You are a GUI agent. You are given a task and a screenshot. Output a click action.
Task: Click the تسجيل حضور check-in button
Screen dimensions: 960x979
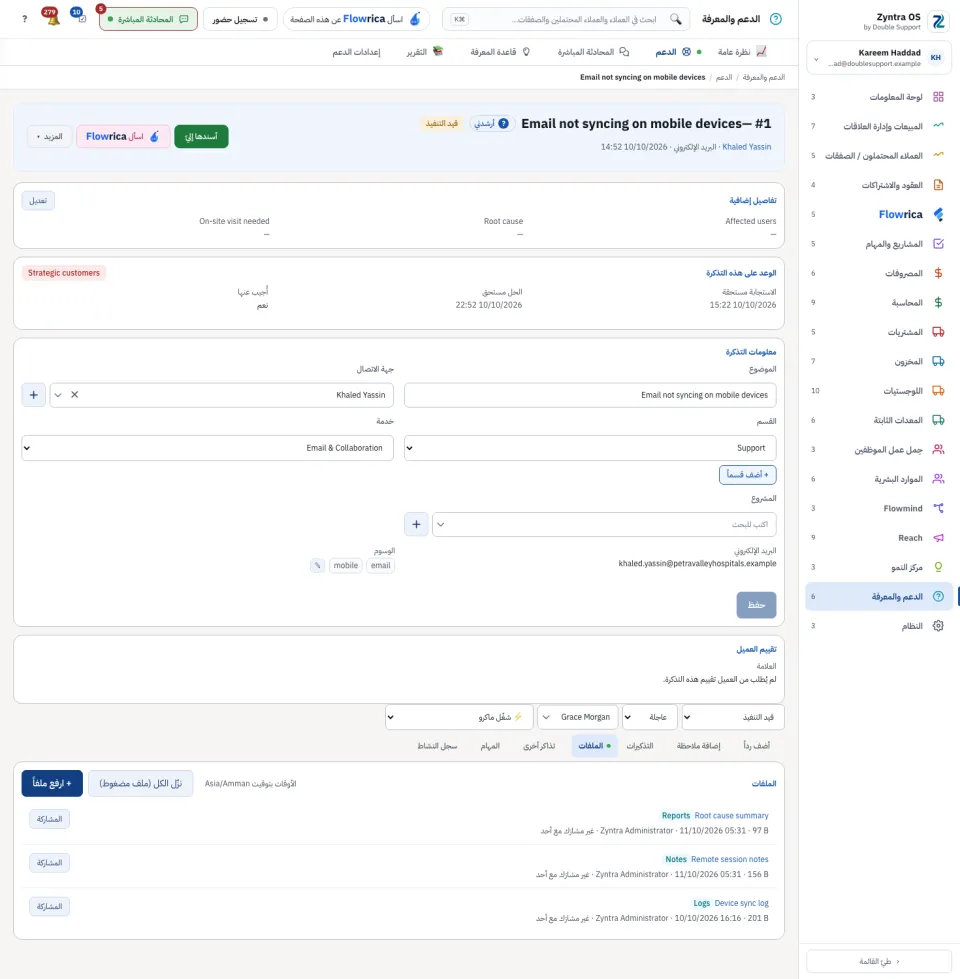coord(240,19)
